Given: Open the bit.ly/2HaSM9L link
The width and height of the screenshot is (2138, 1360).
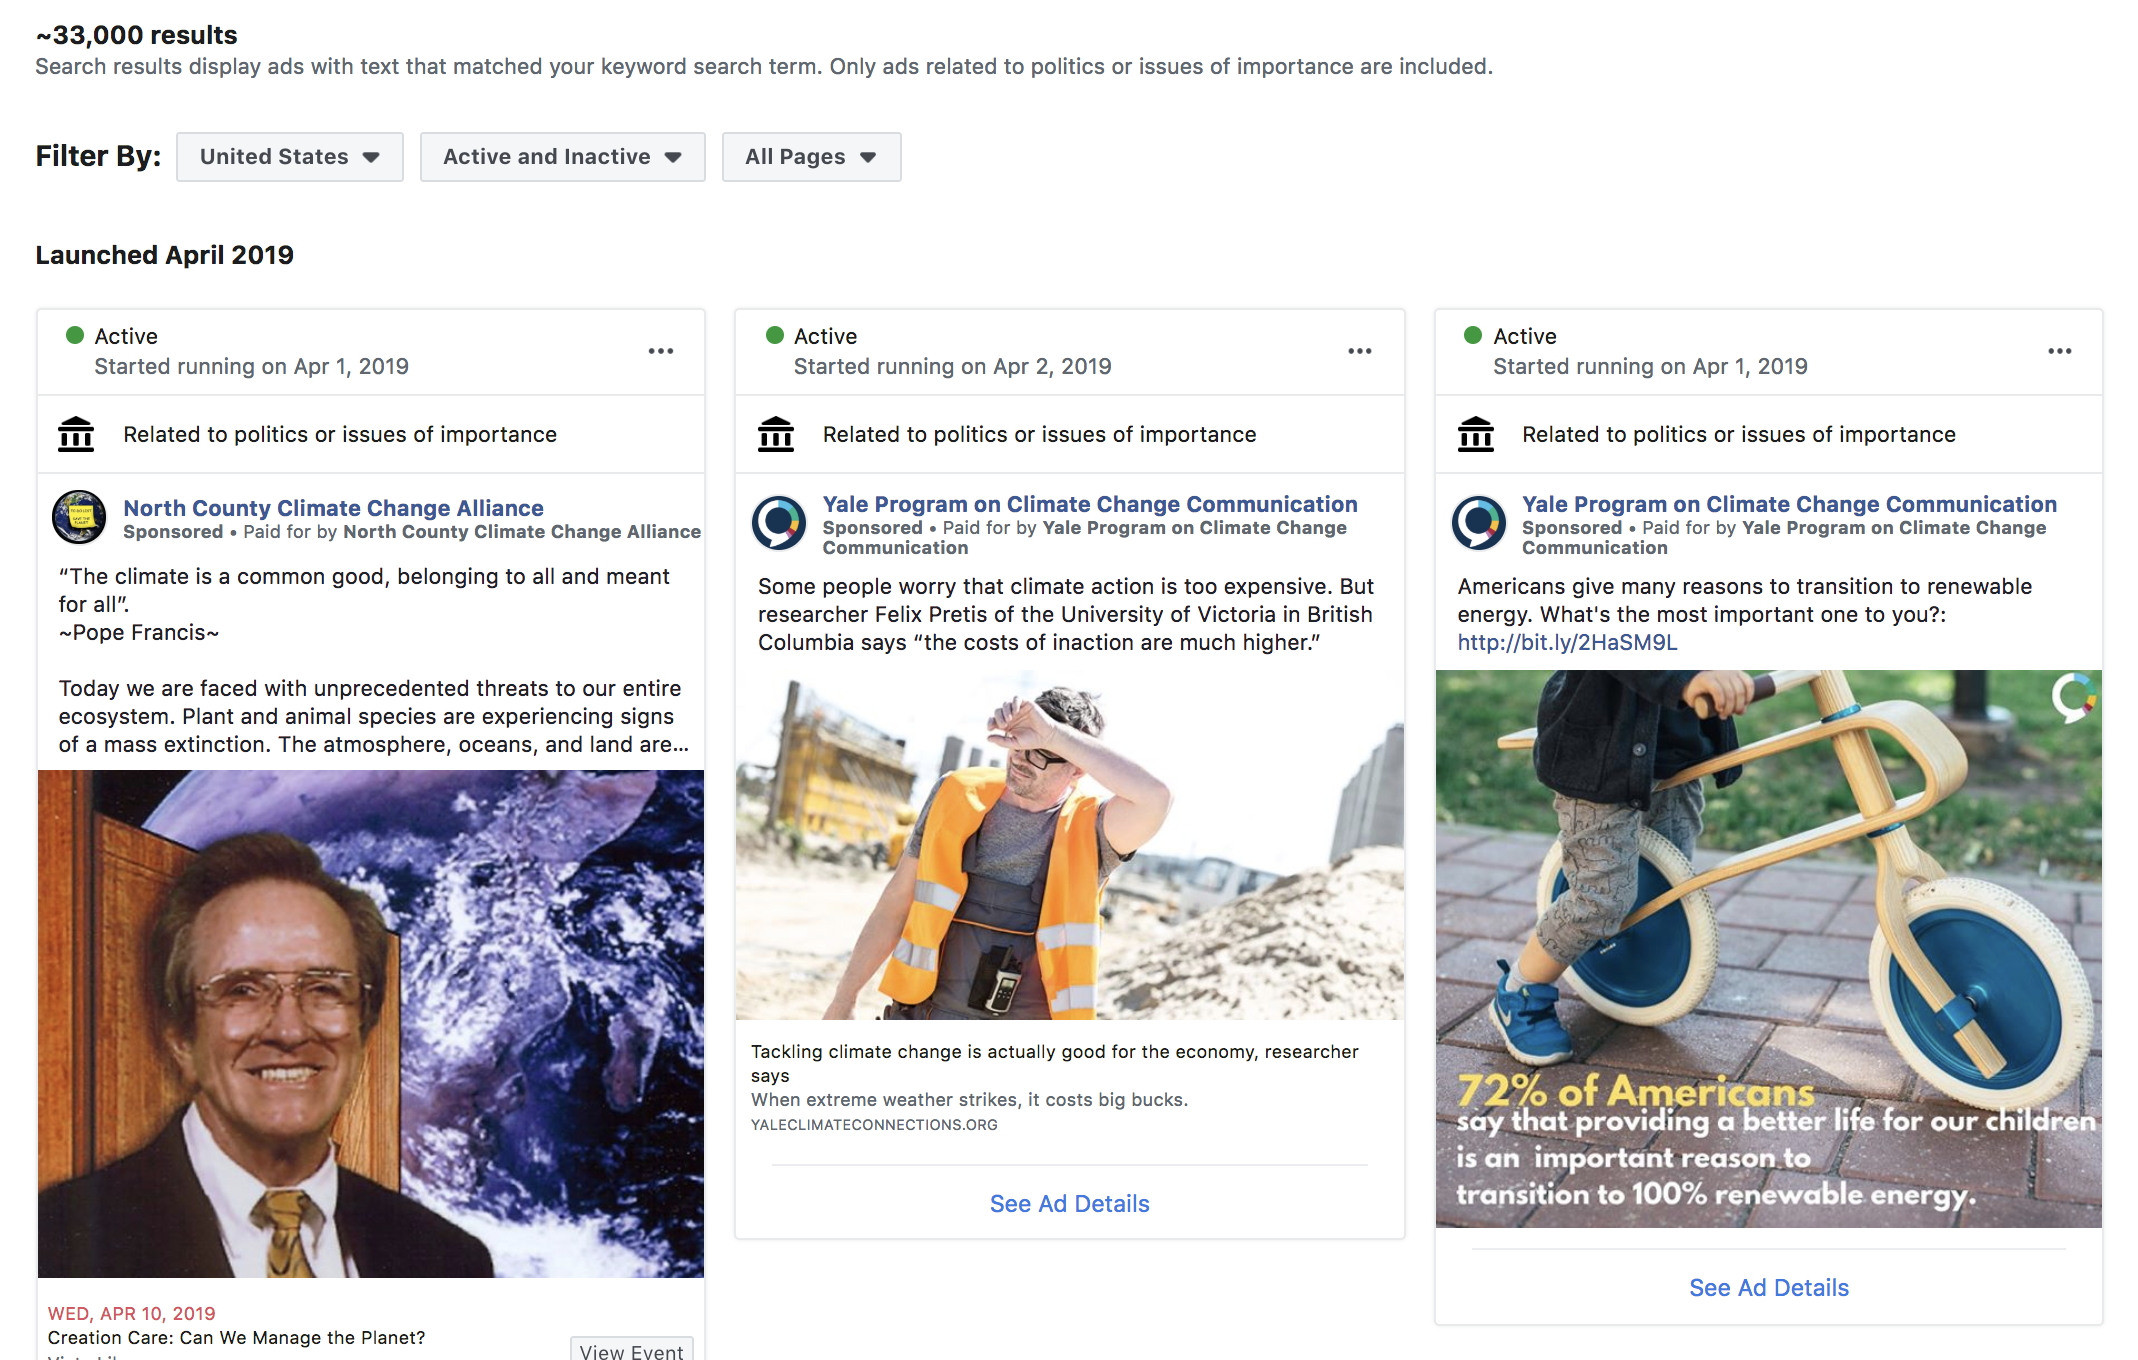Looking at the screenshot, I should click(x=1567, y=642).
